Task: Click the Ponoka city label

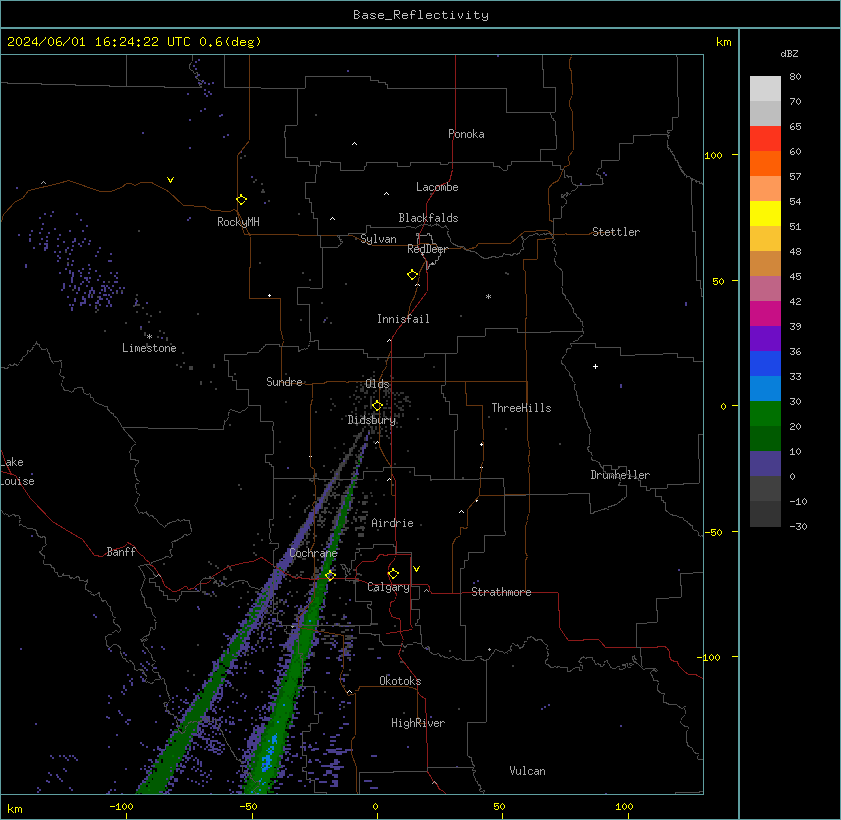Action: click(466, 134)
